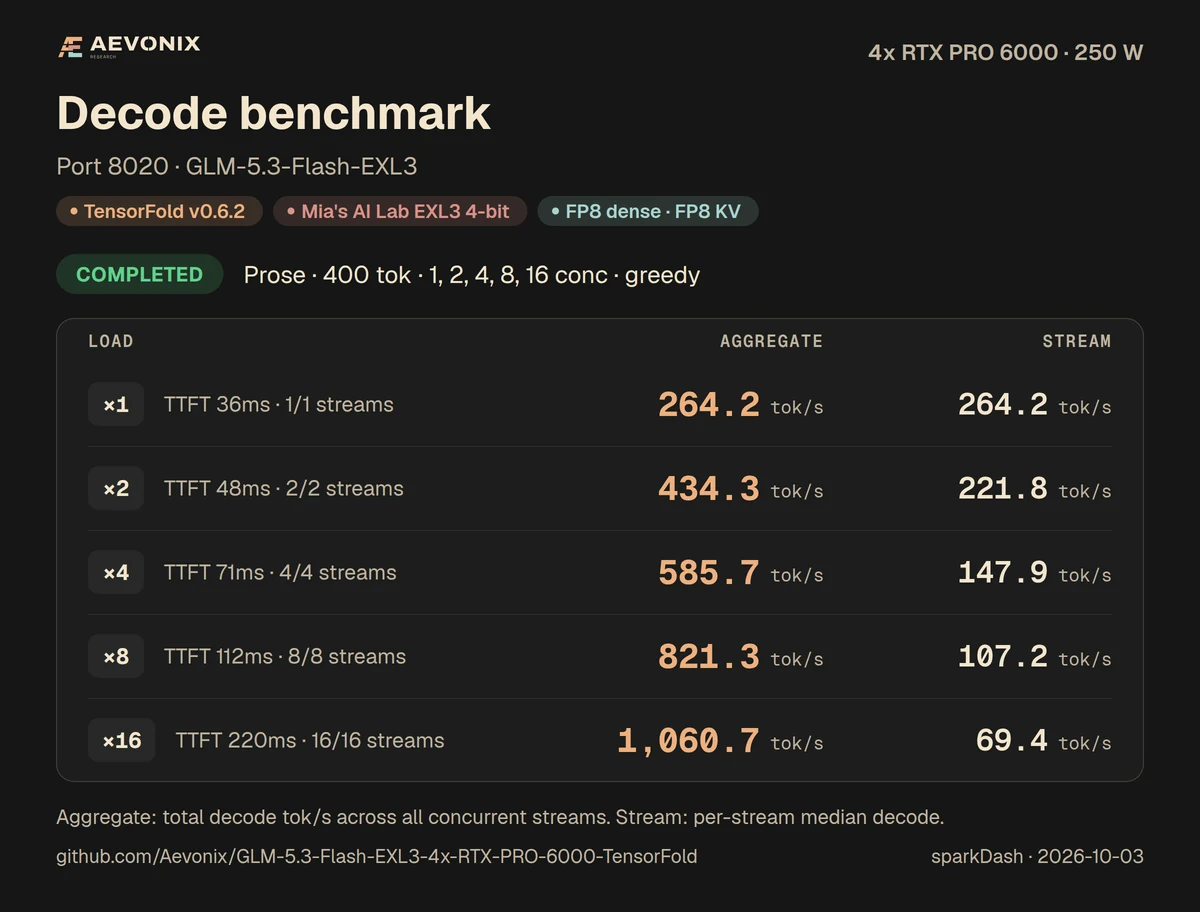Click 'TTFT 71ms · 4/4 streams'

pyautogui.click(x=280, y=573)
